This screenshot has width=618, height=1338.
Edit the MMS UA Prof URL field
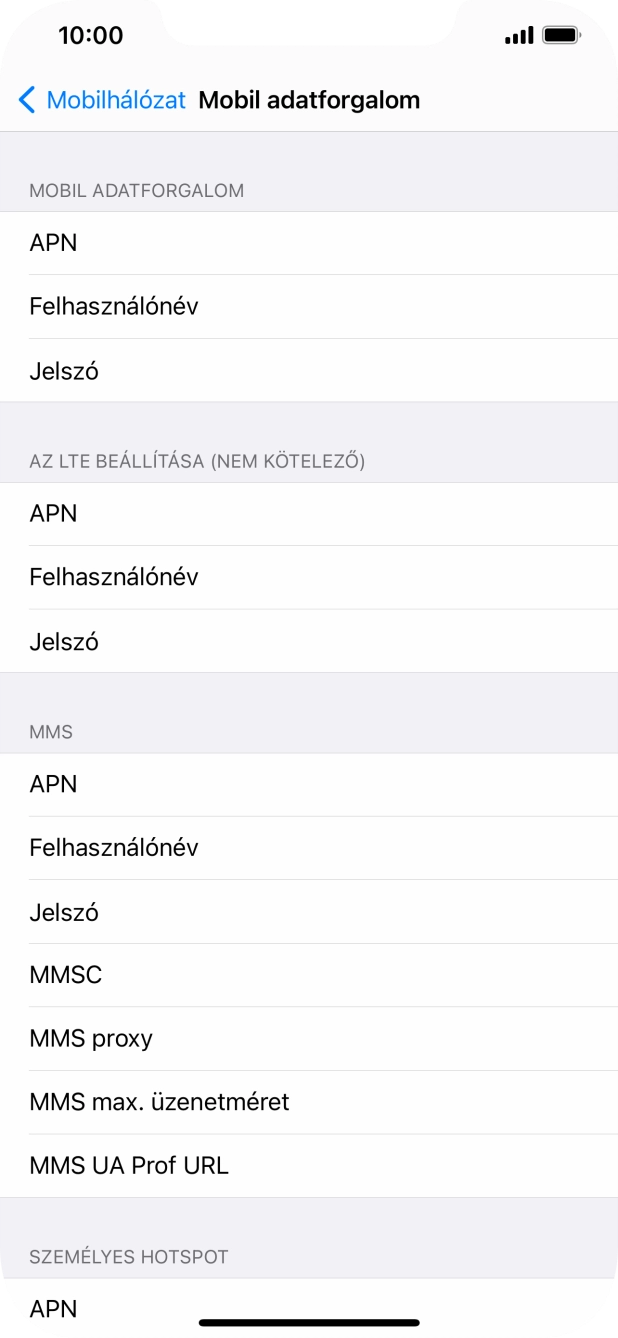pyautogui.click(x=309, y=1166)
